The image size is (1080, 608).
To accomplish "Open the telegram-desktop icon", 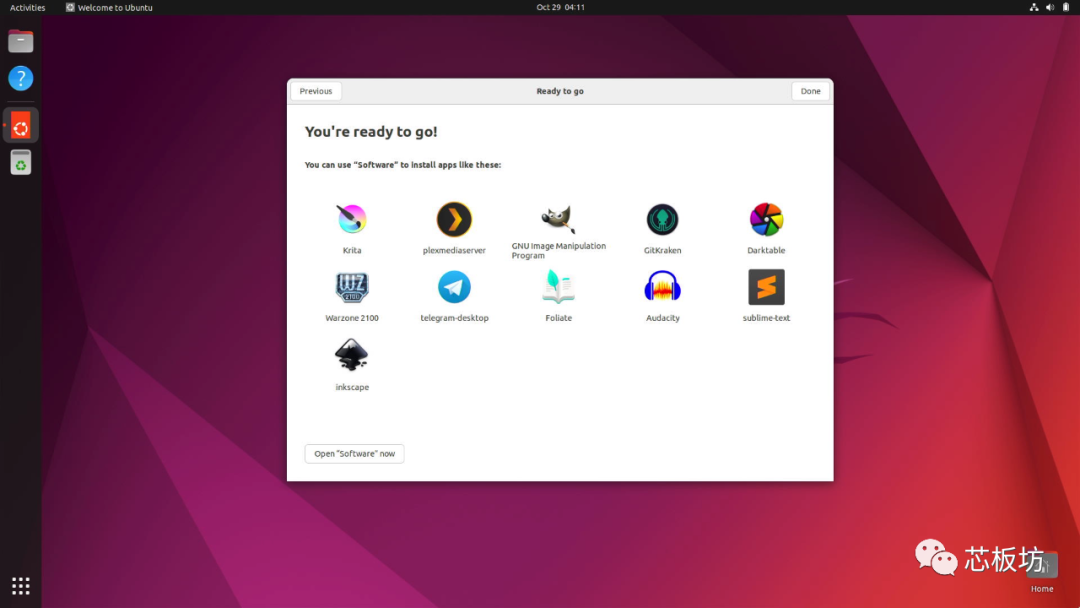I will [454, 287].
